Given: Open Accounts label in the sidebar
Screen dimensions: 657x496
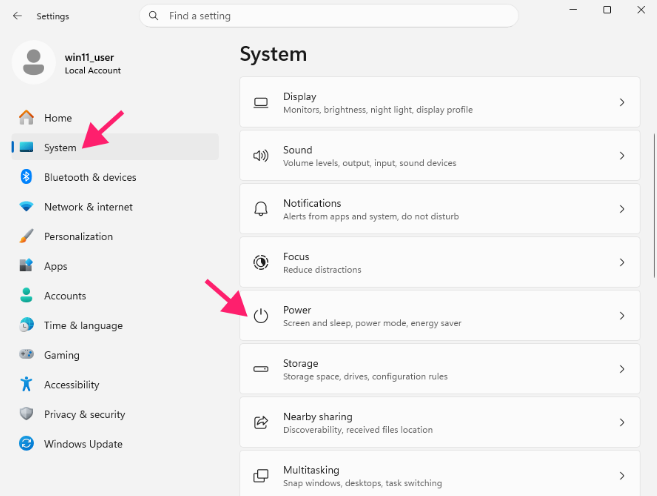Looking at the screenshot, I should pos(65,296).
